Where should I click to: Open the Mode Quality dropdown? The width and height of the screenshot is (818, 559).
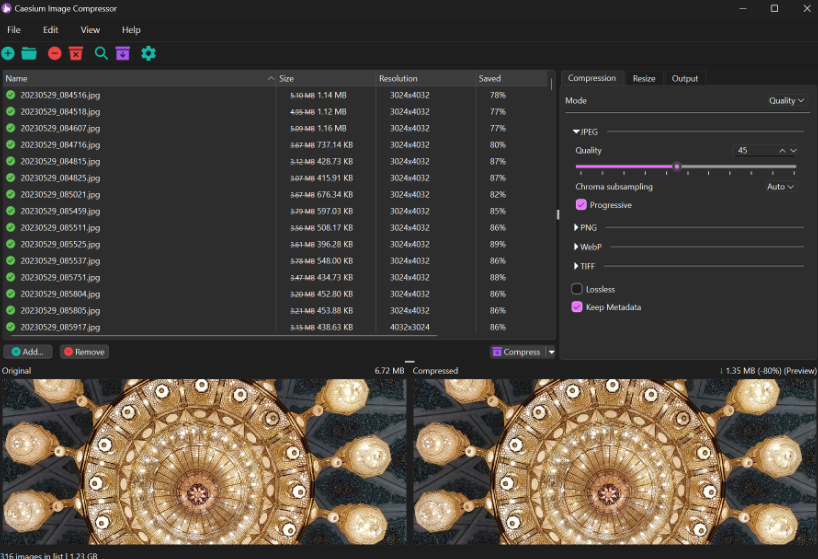coord(786,100)
